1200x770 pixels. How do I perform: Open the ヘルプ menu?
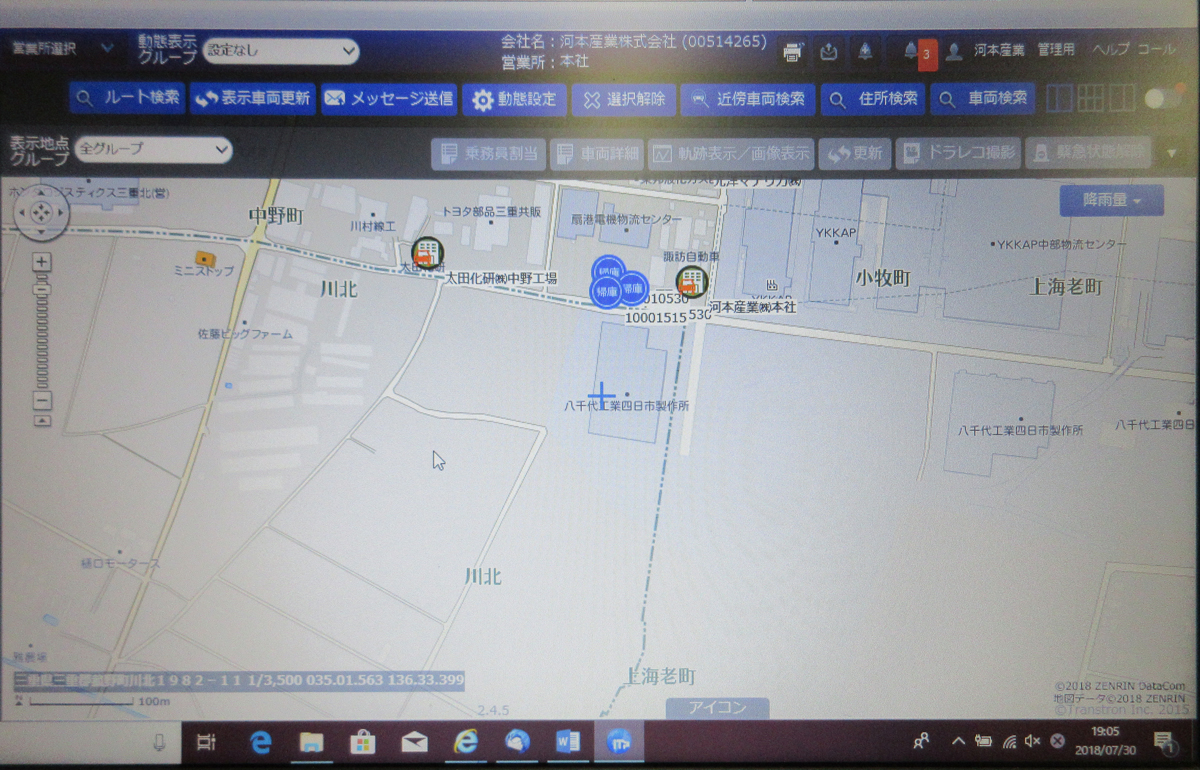tap(1110, 49)
